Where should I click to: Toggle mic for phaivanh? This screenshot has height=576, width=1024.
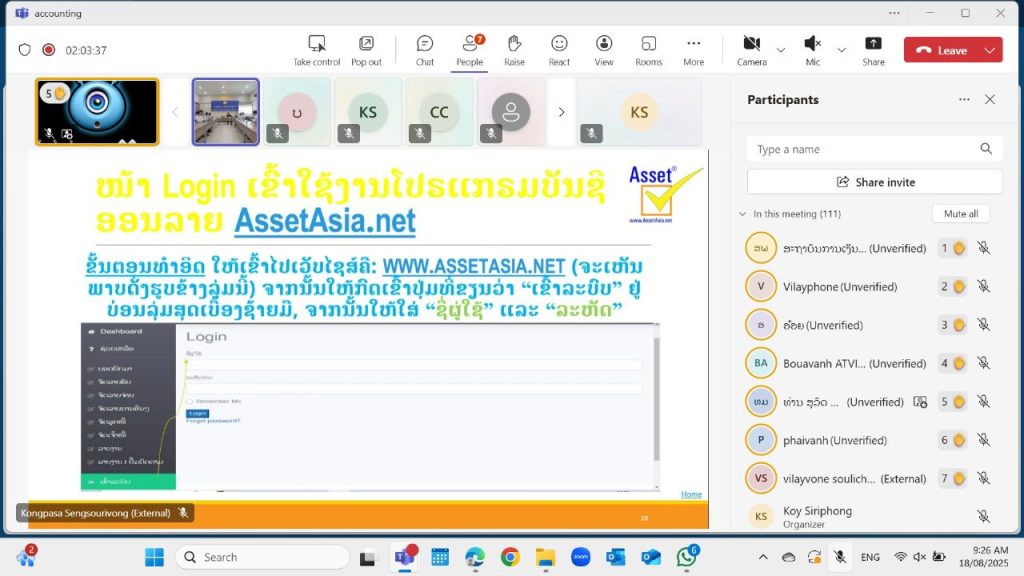pyautogui.click(x=984, y=440)
